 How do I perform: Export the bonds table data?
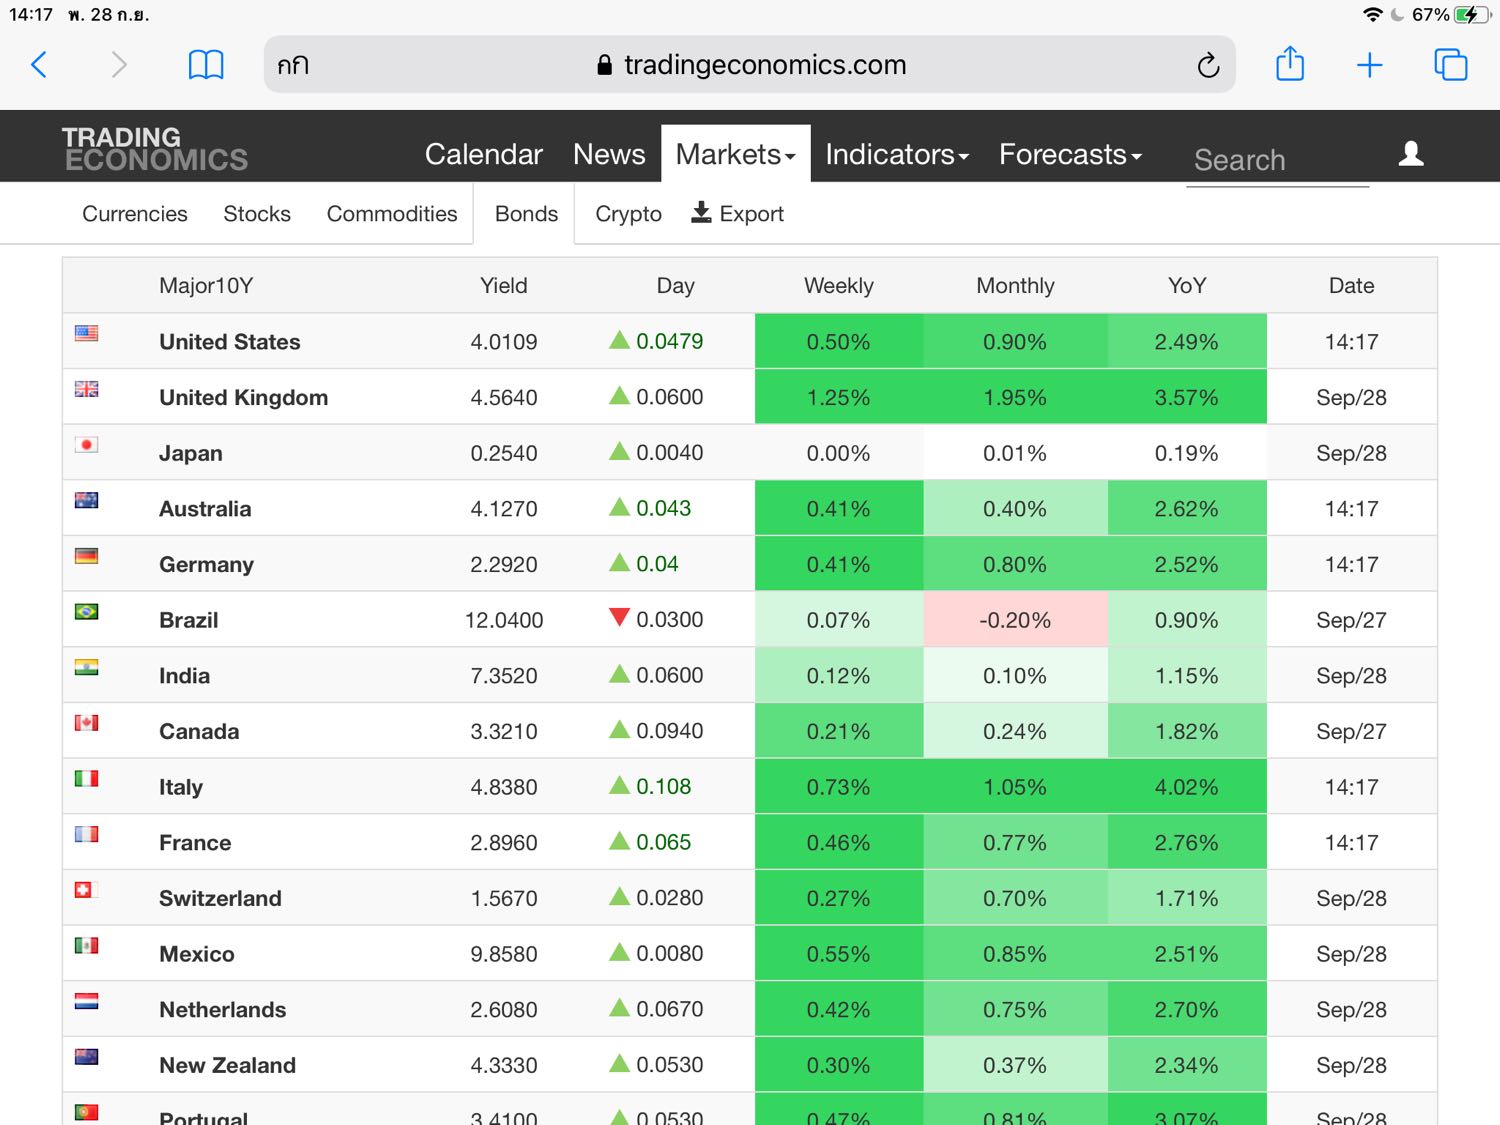coord(738,213)
